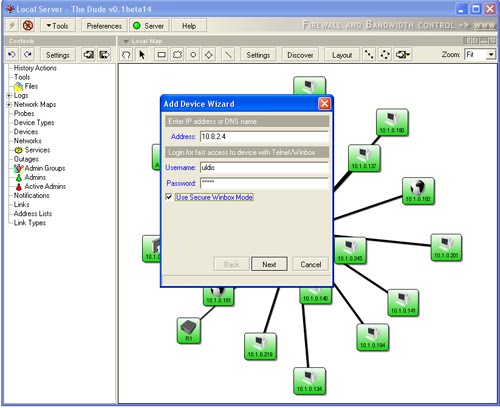Click Next in Add Device Wizard
The height and width of the screenshot is (408, 500).
tap(269, 264)
